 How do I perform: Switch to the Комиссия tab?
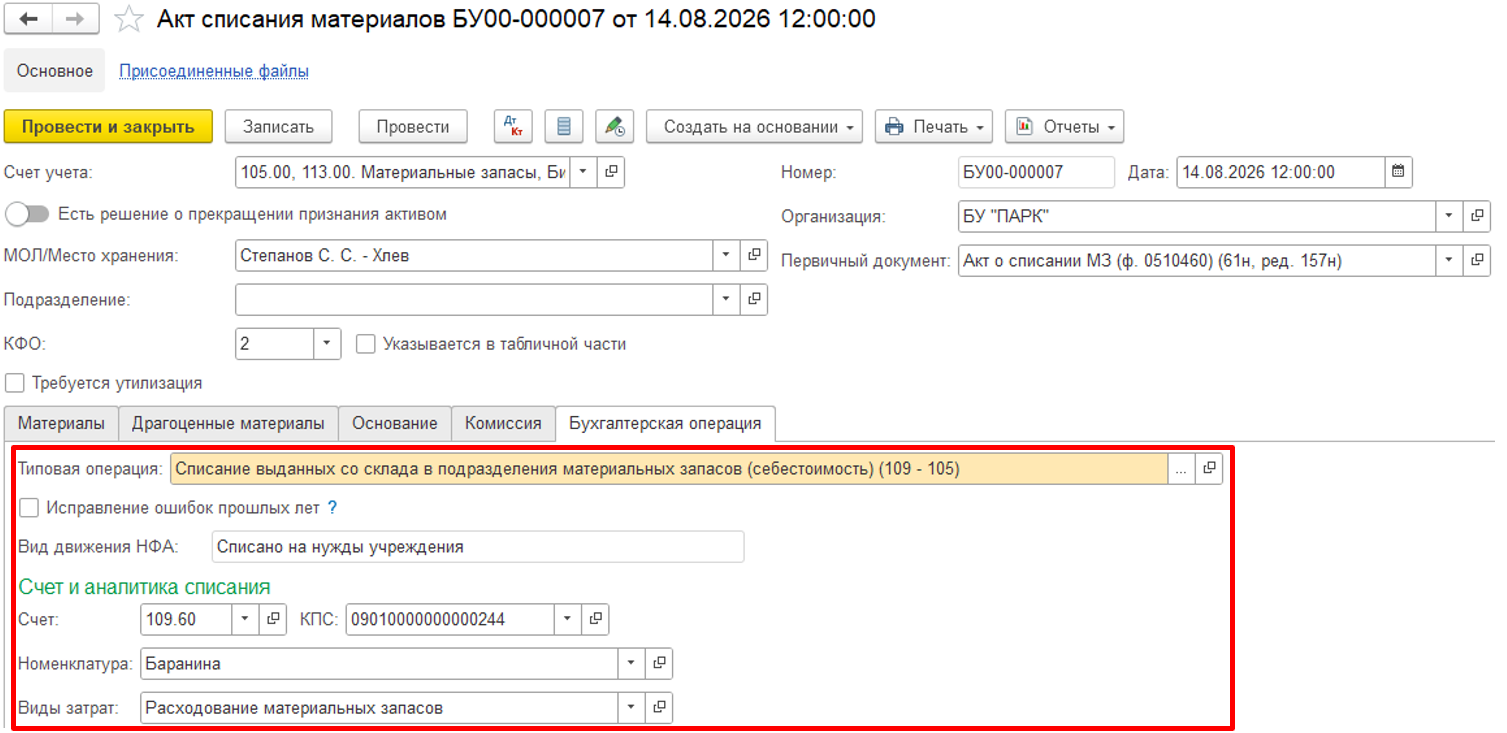coord(503,423)
